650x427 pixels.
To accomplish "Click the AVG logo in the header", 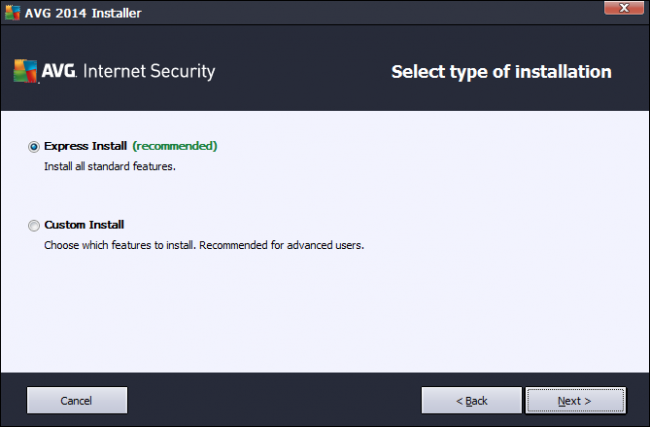I will pyautogui.click(x=40, y=72).
